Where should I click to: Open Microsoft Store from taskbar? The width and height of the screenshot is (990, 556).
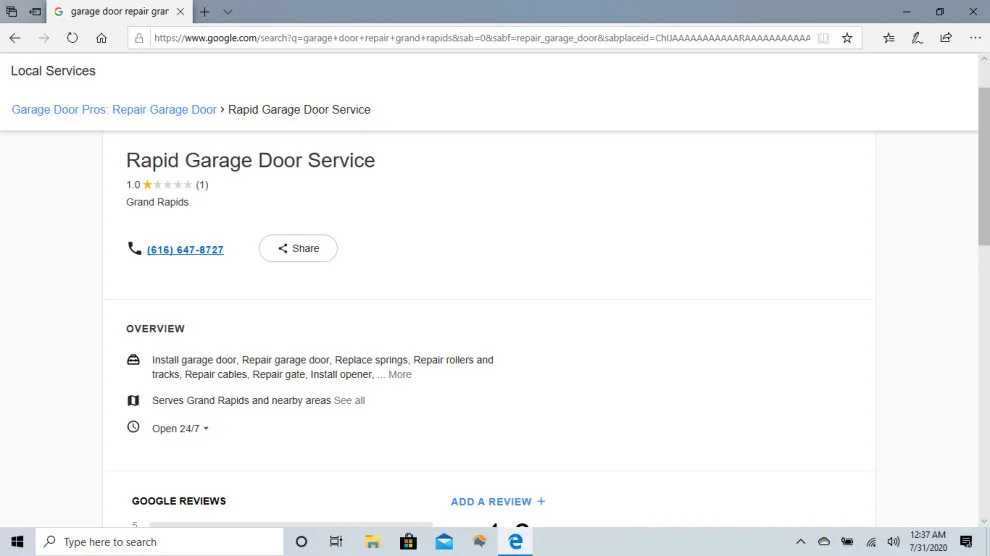pyautogui.click(x=409, y=541)
